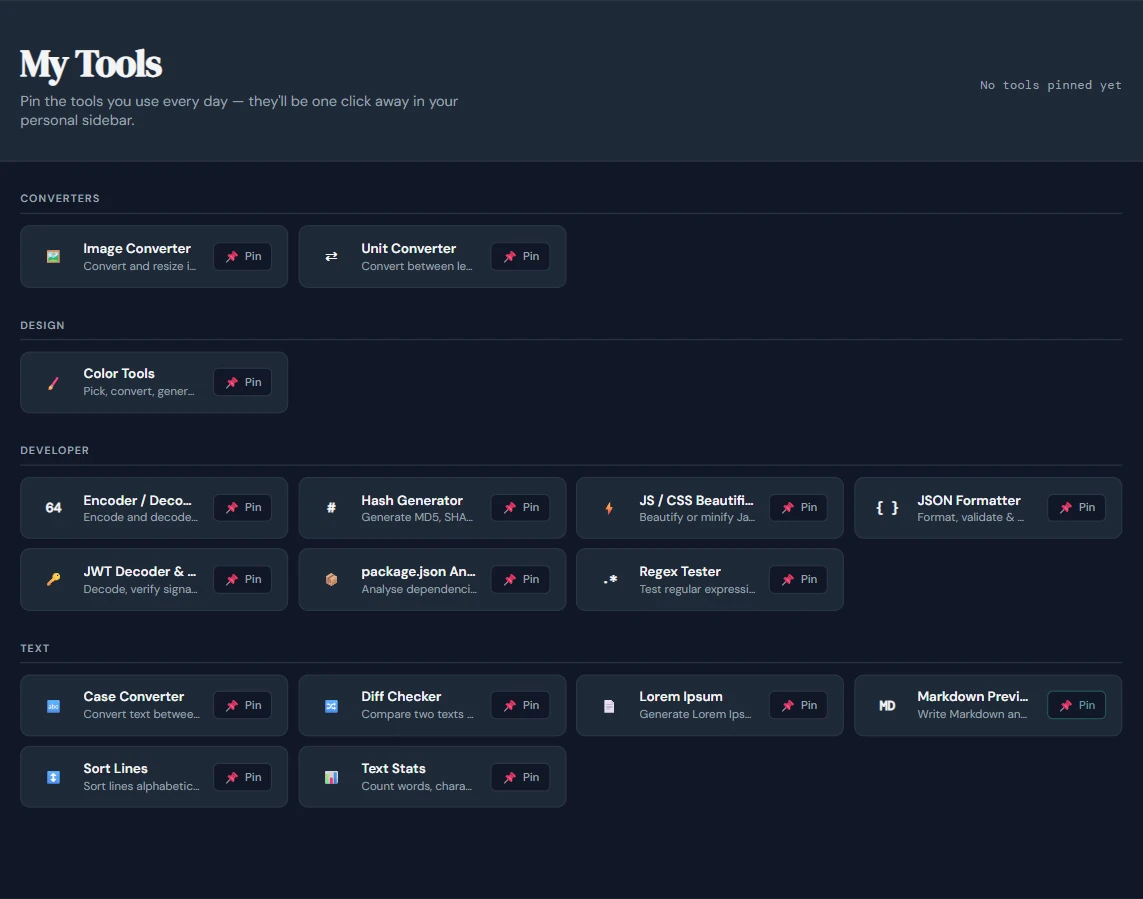
Task: Click the '64' Encoder / Decoder icon
Action: pos(52,507)
